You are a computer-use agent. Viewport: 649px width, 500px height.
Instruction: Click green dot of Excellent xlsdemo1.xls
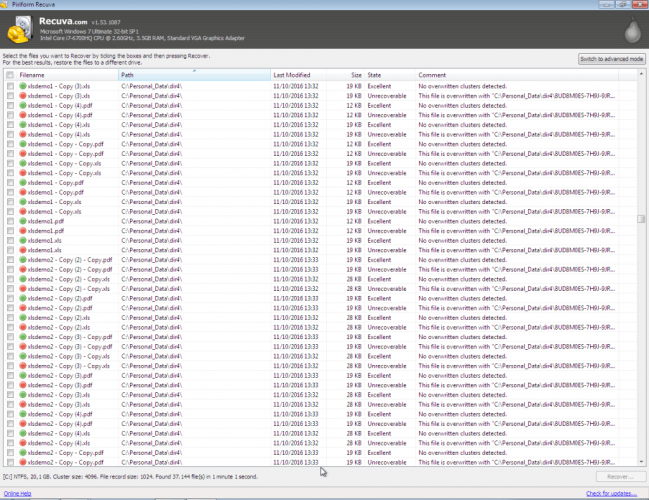click(x=23, y=240)
